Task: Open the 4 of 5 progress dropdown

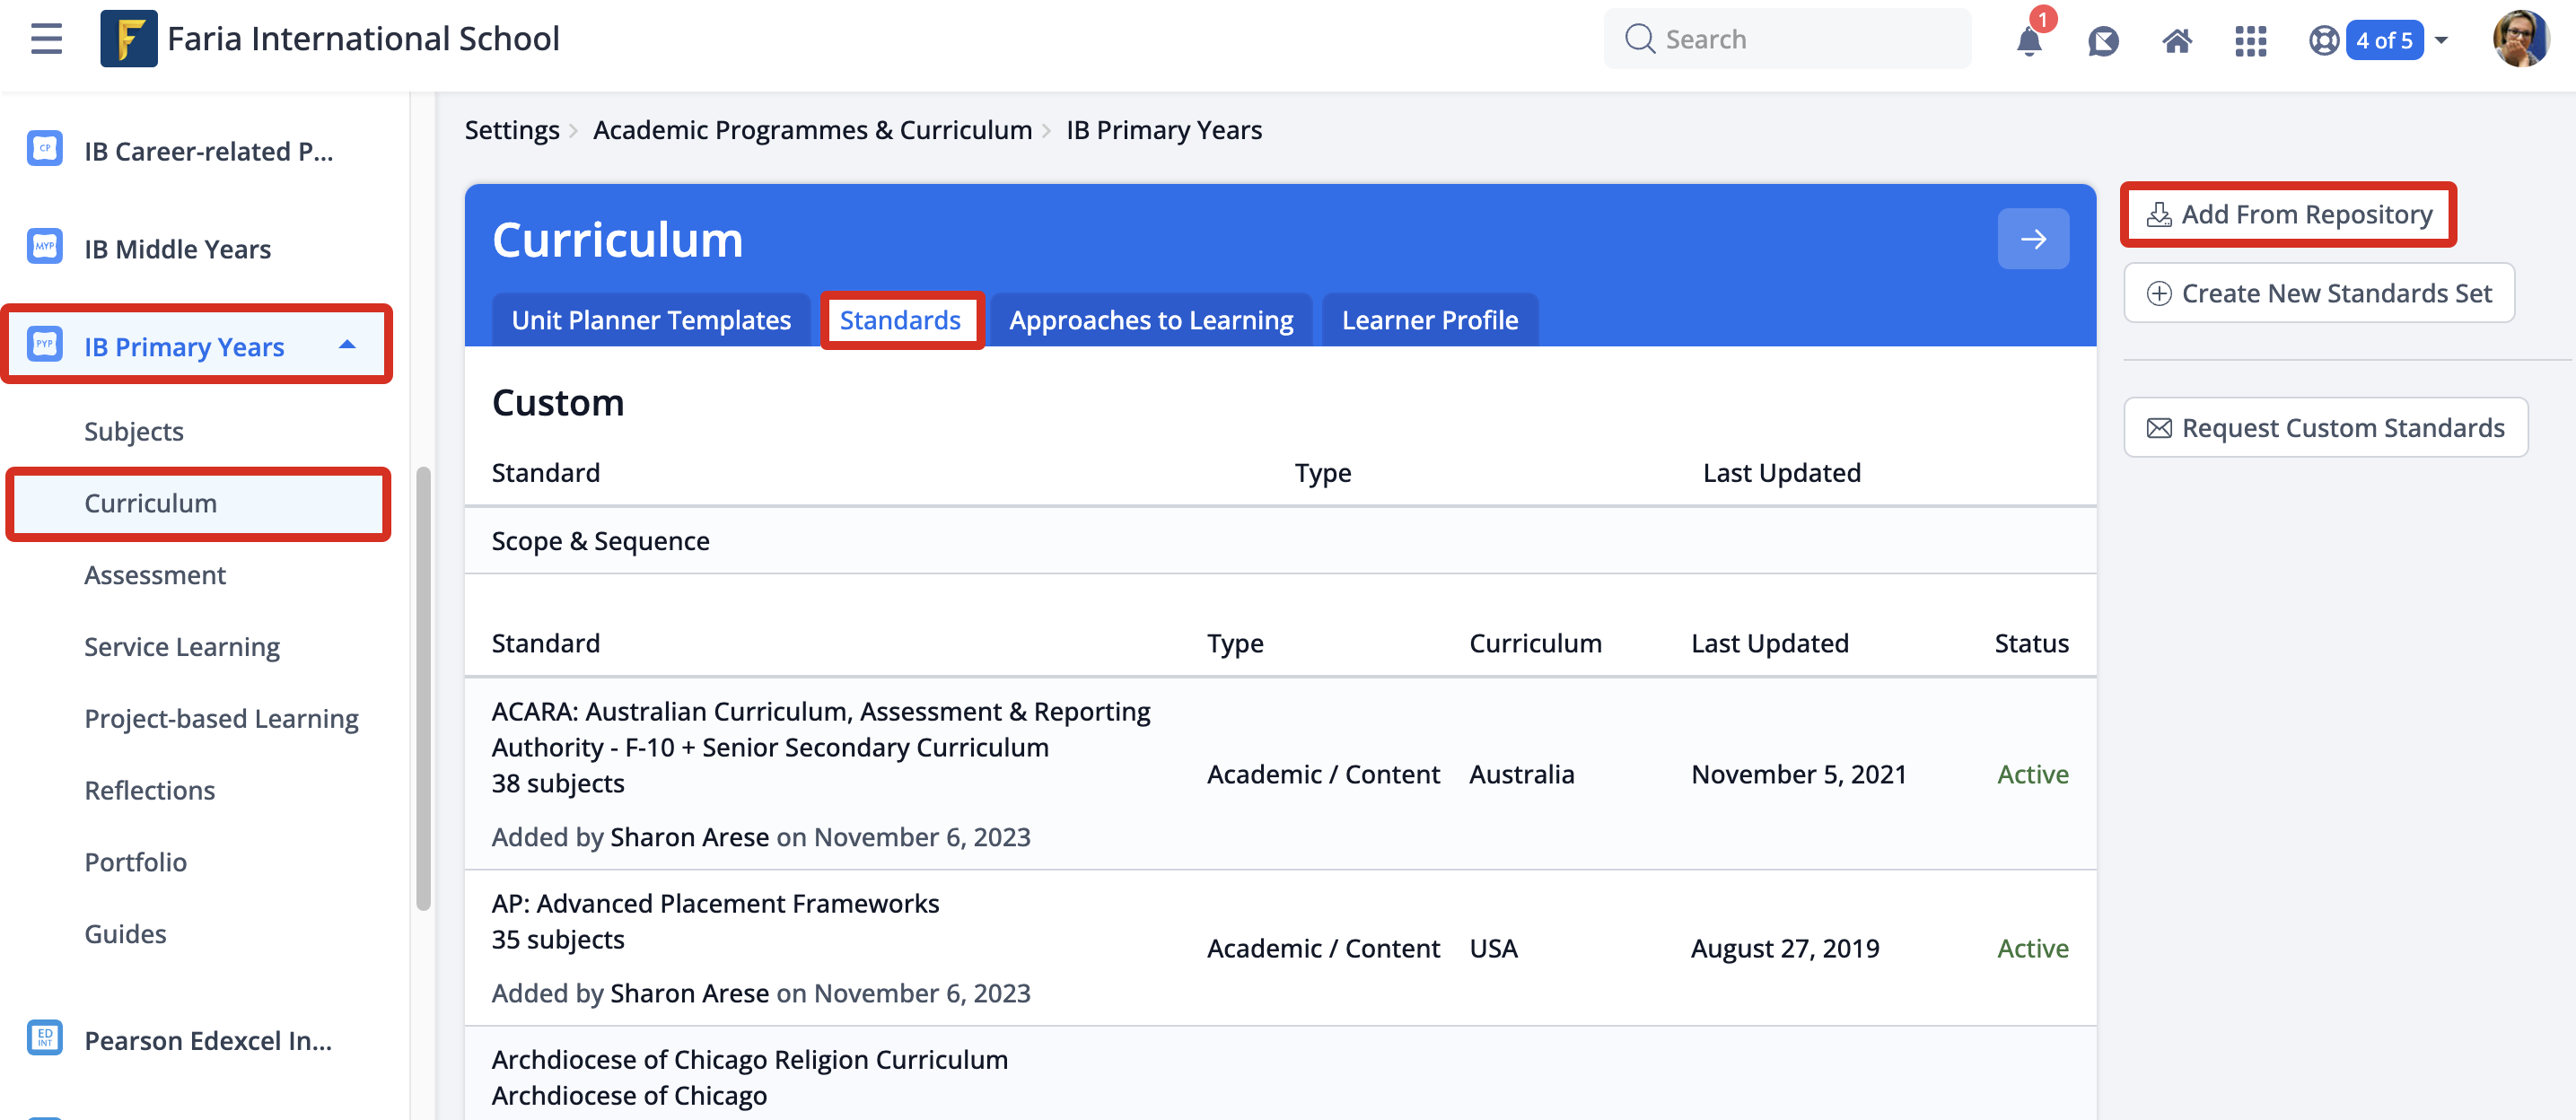Action: [x=2441, y=40]
